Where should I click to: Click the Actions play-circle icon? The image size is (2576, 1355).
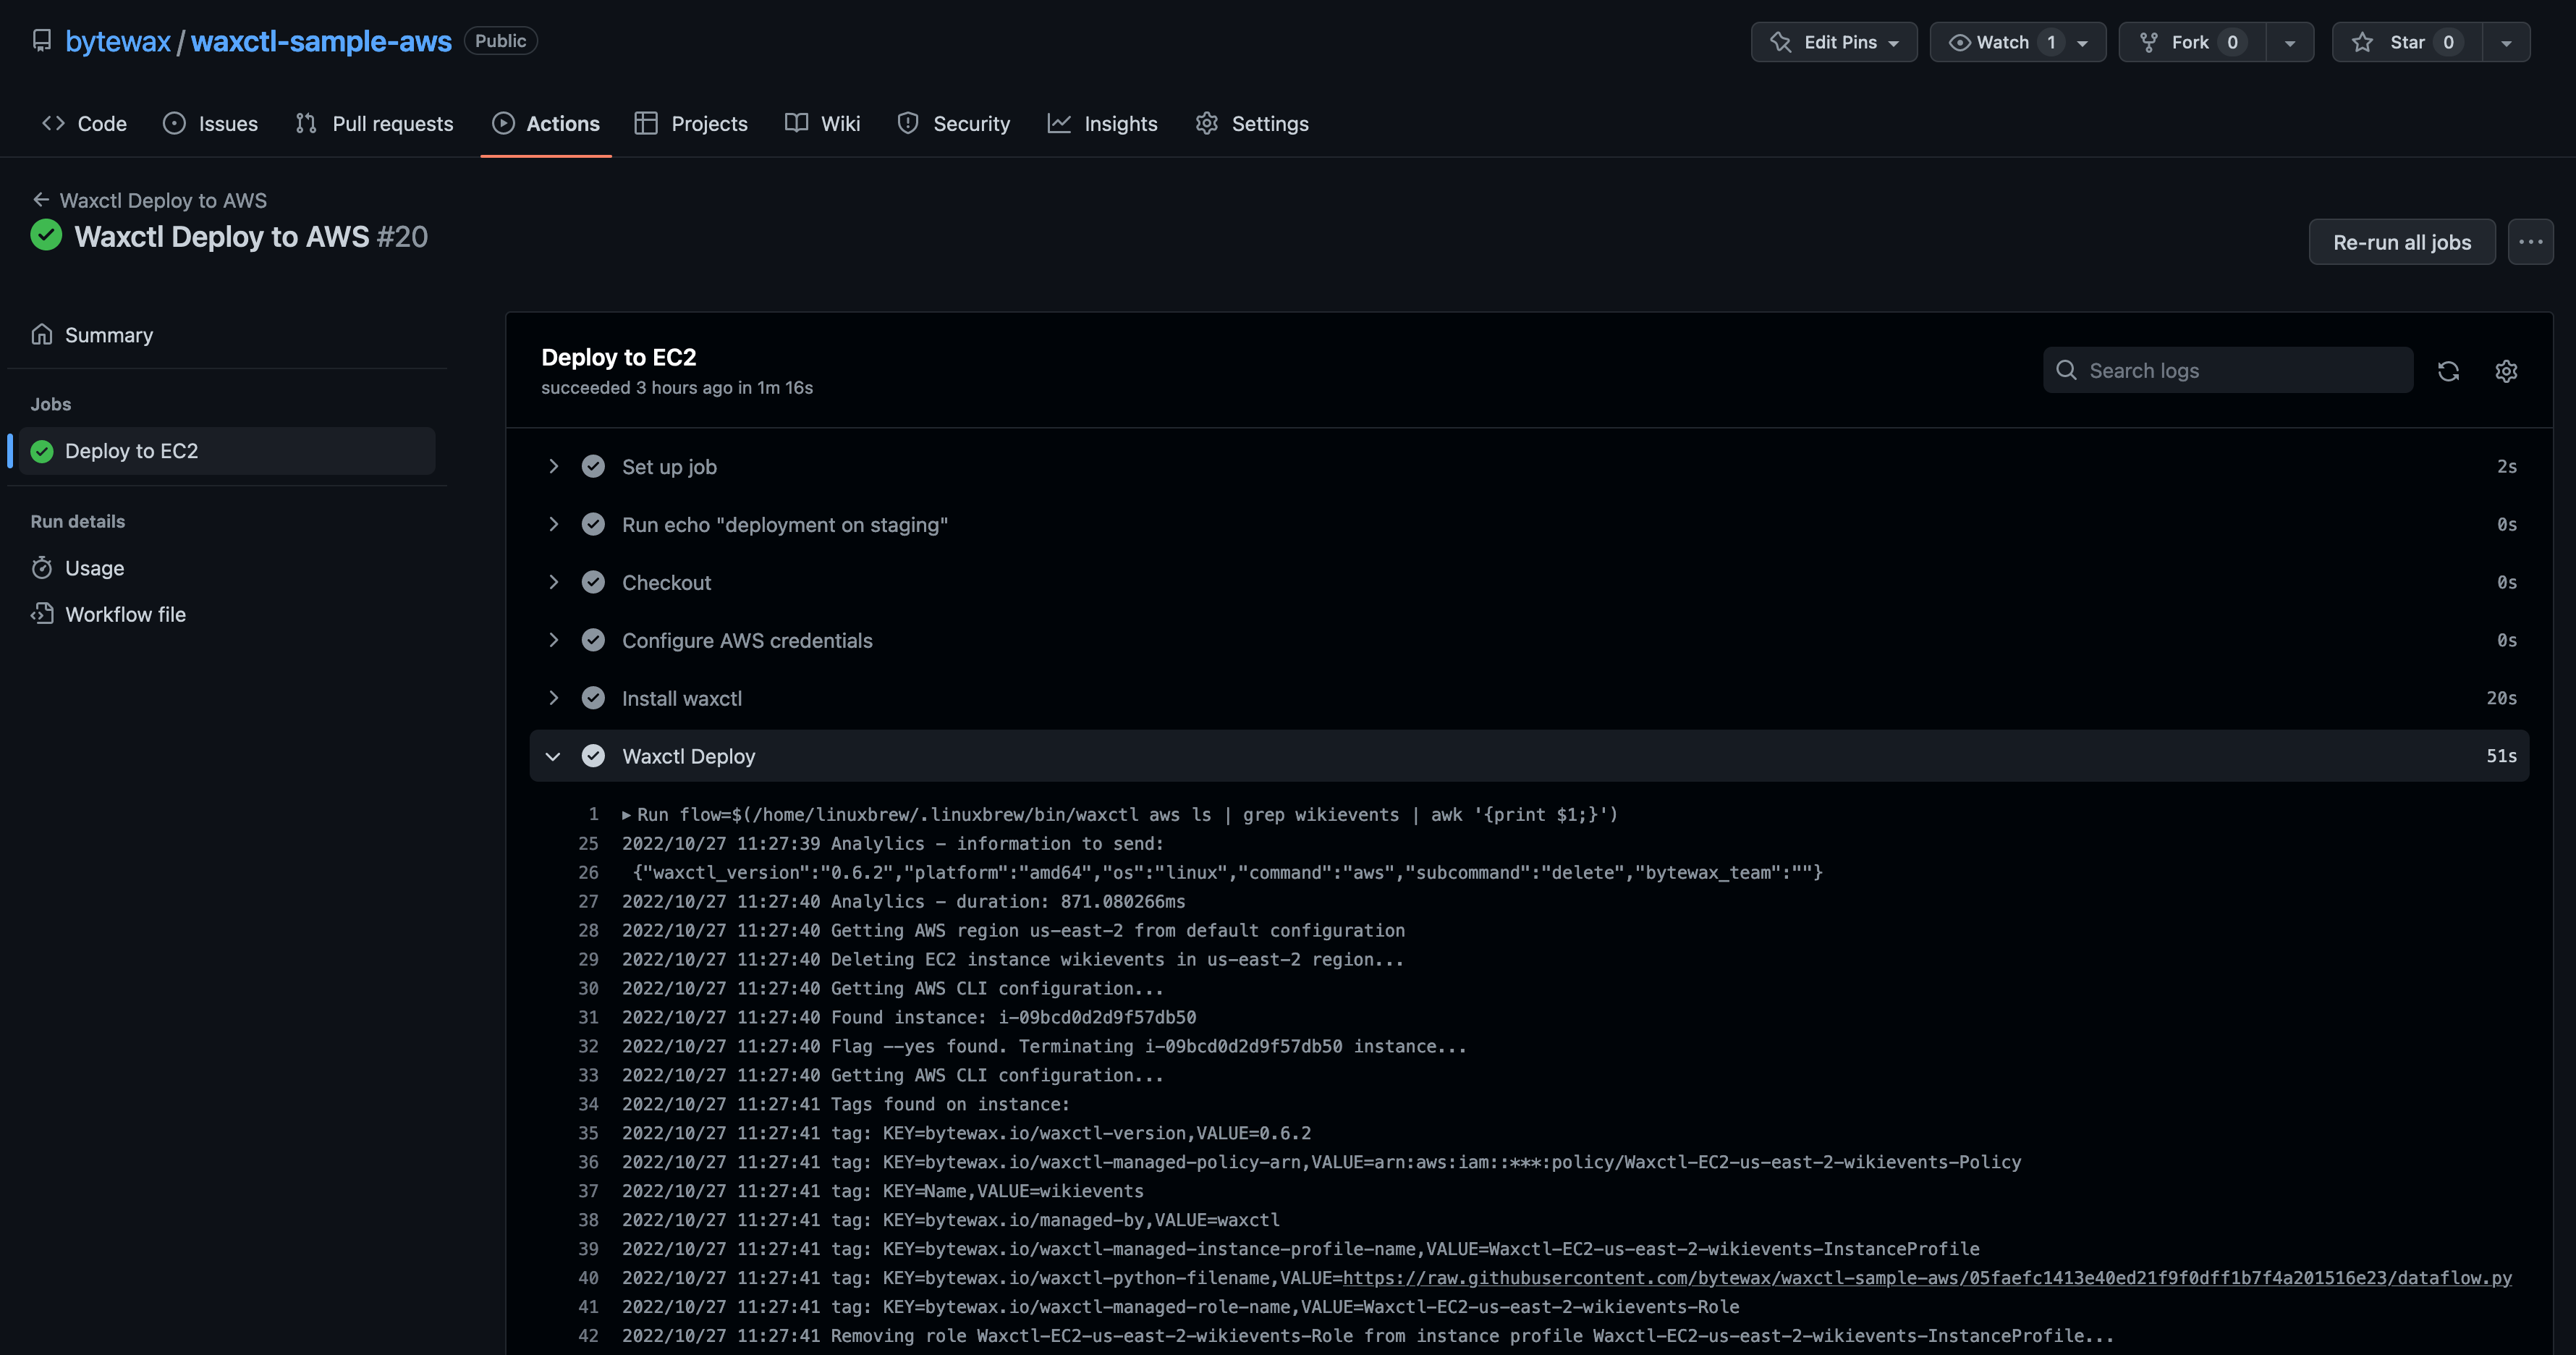coord(503,123)
